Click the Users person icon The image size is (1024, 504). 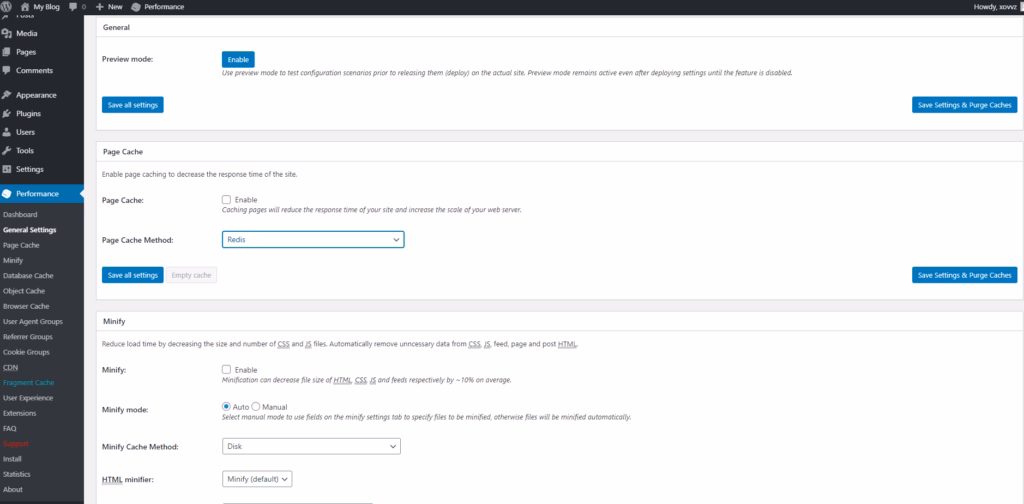click(7, 132)
